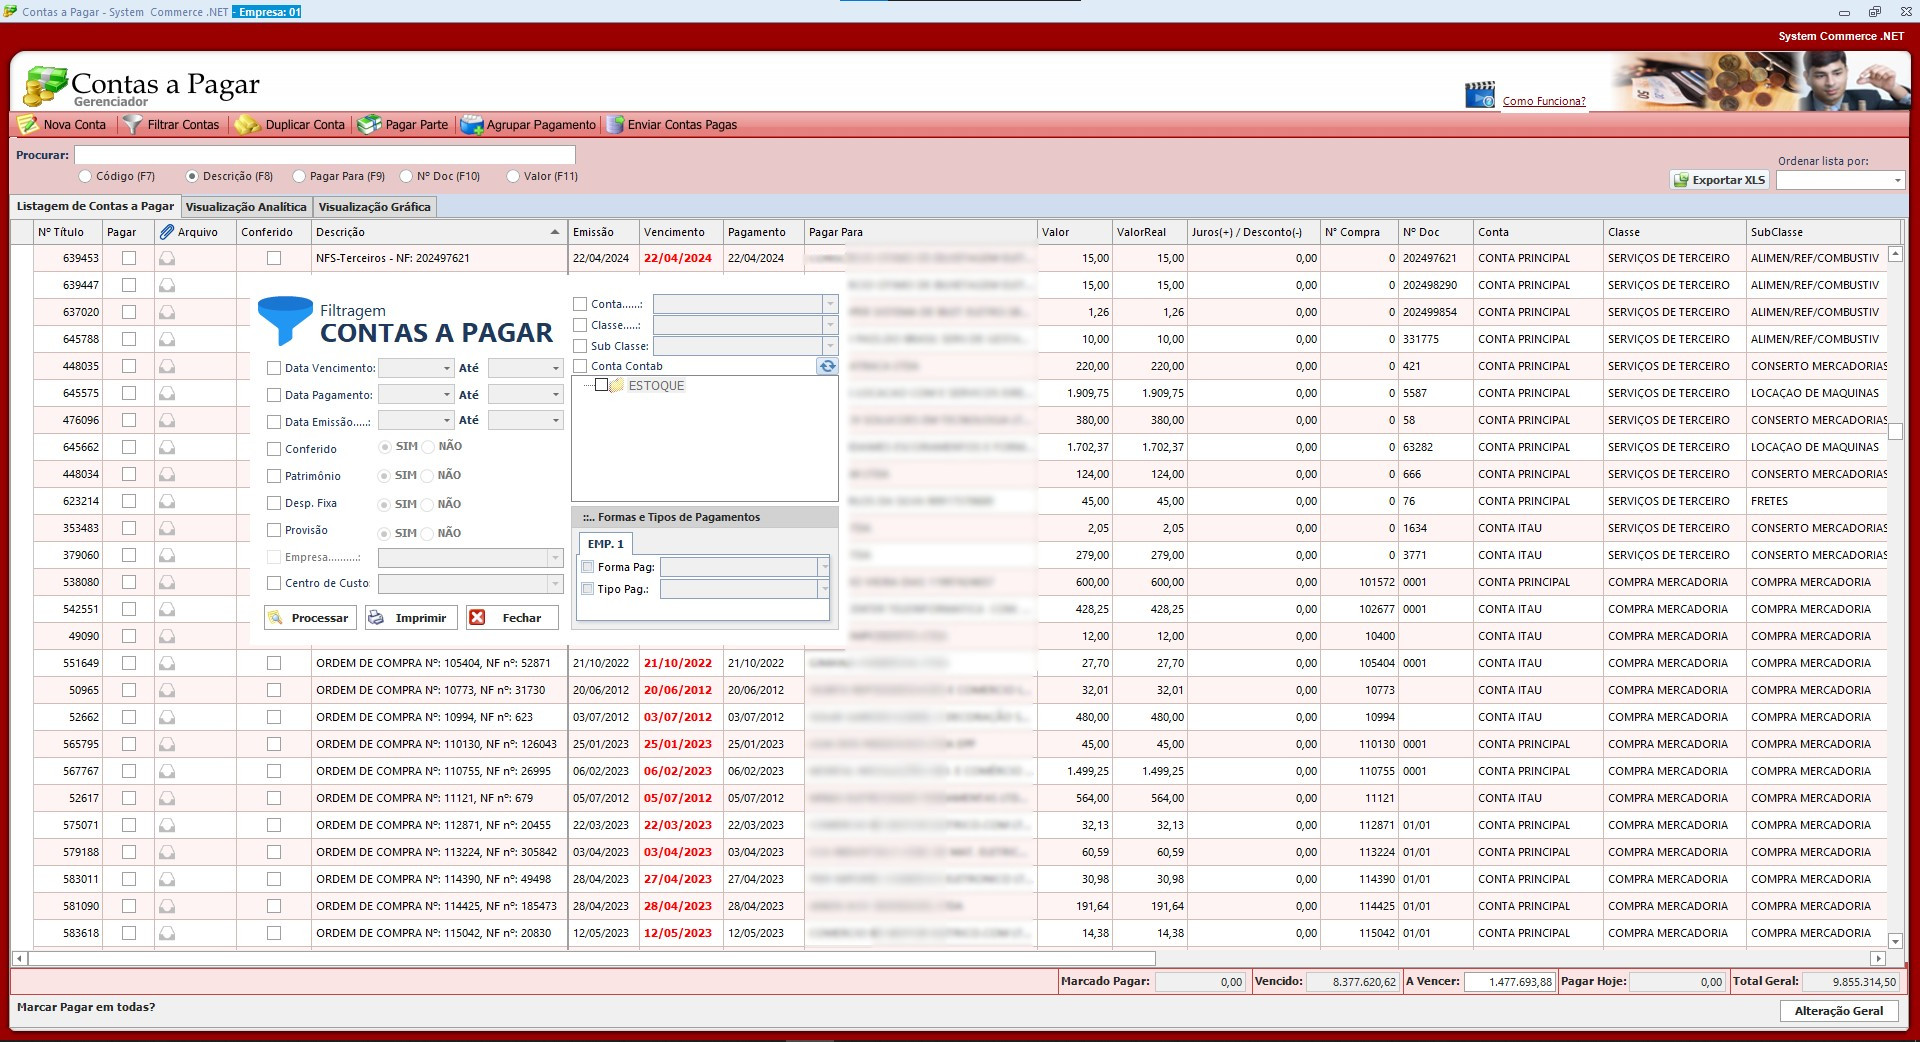Enable the Data Vencimento filter checkbox

point(274,368)
